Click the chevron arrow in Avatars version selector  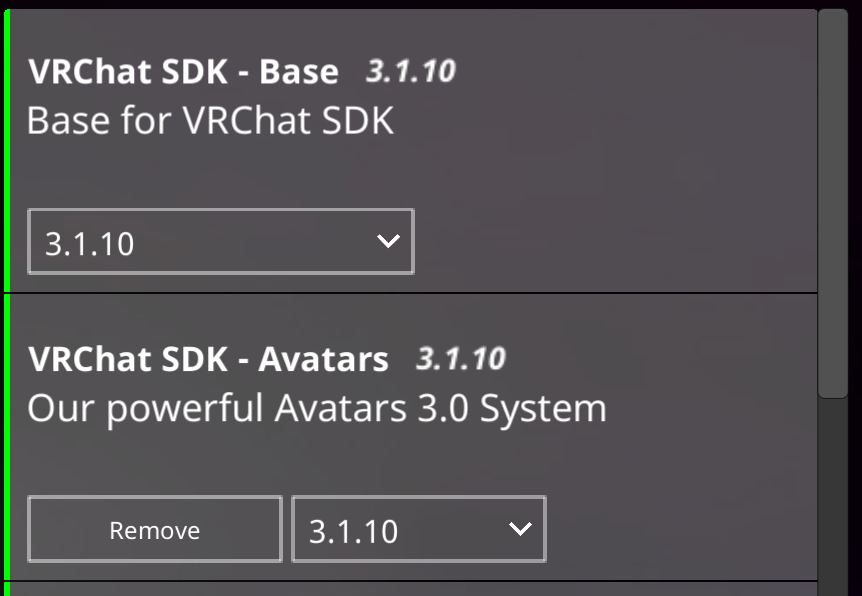[x=520, y=529]
